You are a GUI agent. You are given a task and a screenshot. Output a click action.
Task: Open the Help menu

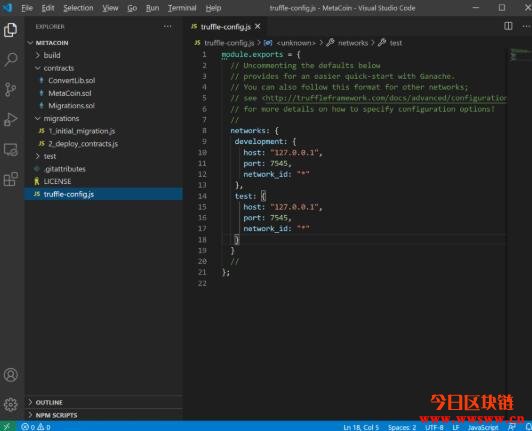pyautogui.click(x=213, y=8)
